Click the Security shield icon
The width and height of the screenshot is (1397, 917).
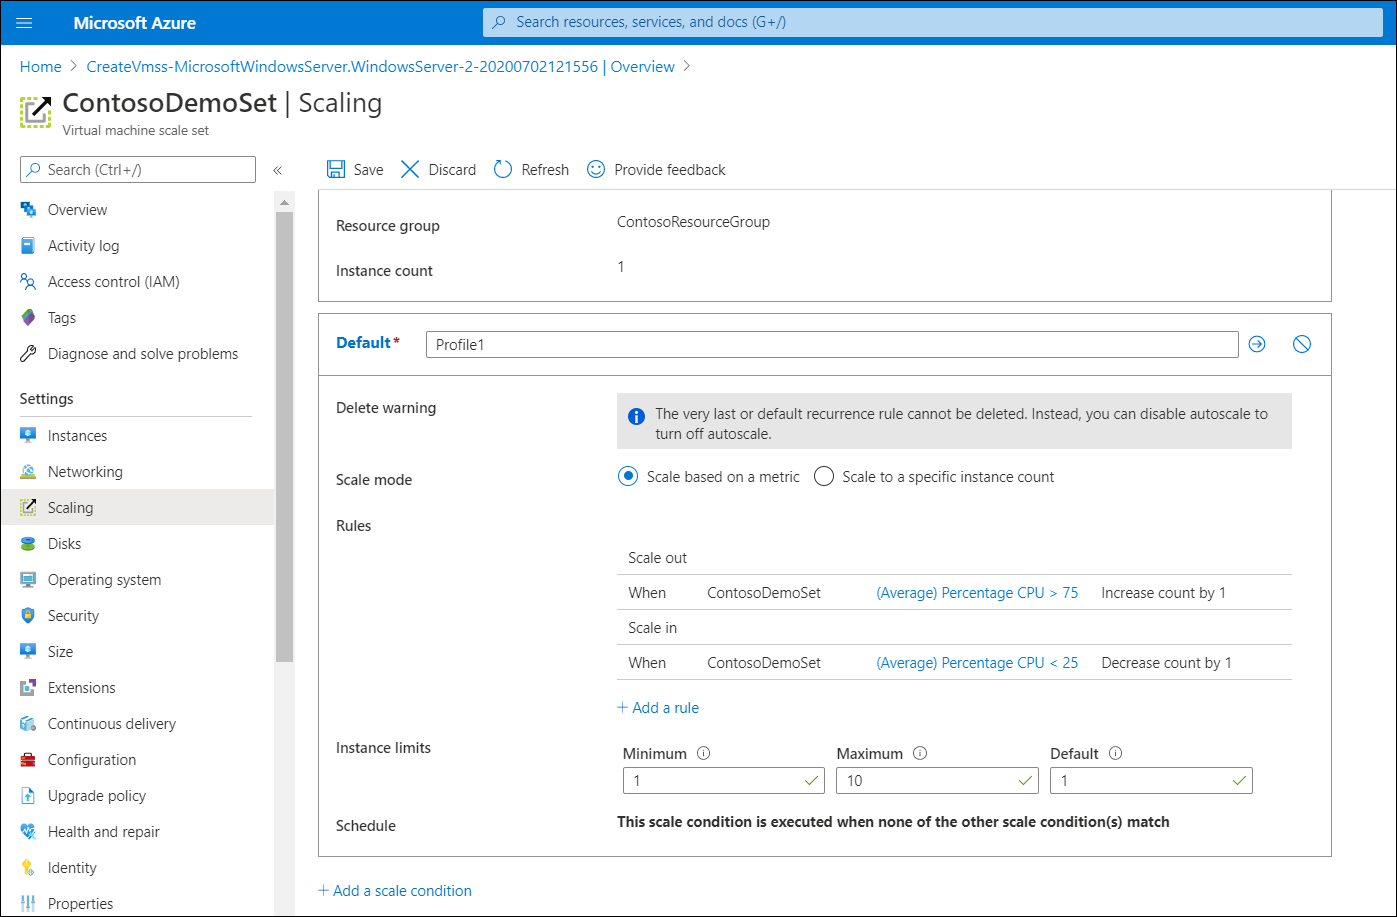[x=28, y=615]
